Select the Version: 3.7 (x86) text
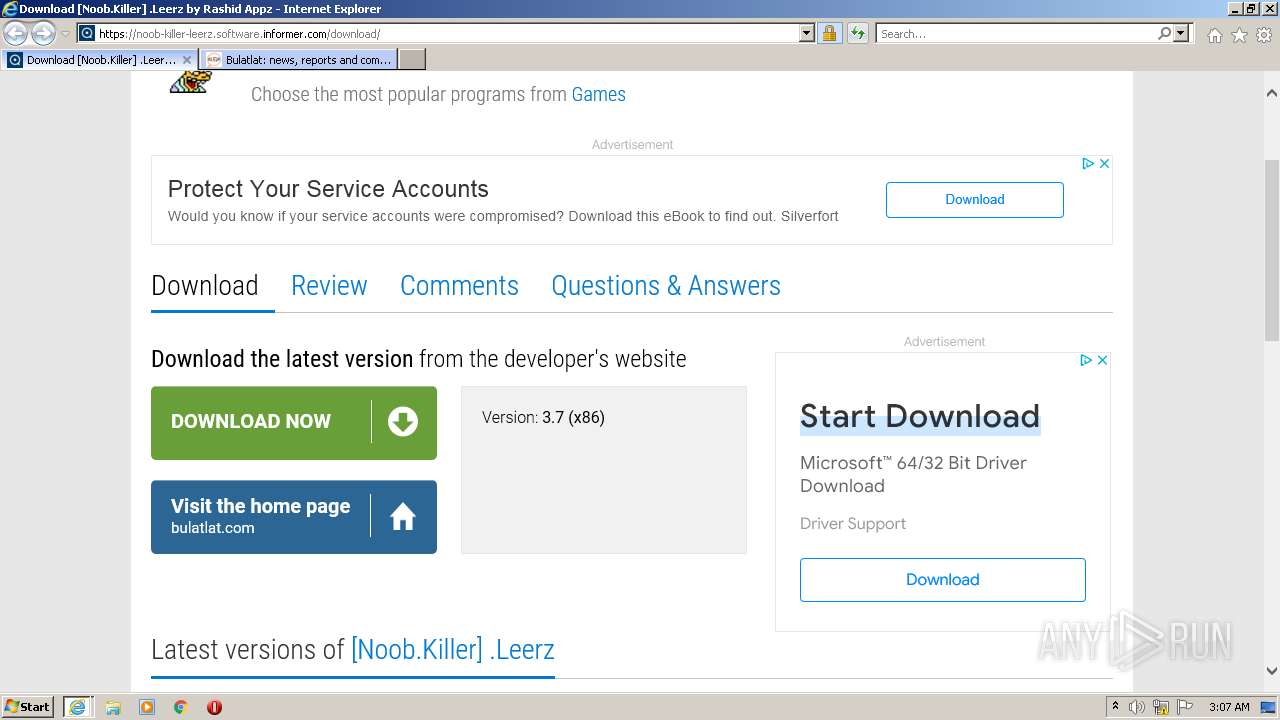Image resolution: width=1280 pixels, height=720 pixels. click(543, 418)
